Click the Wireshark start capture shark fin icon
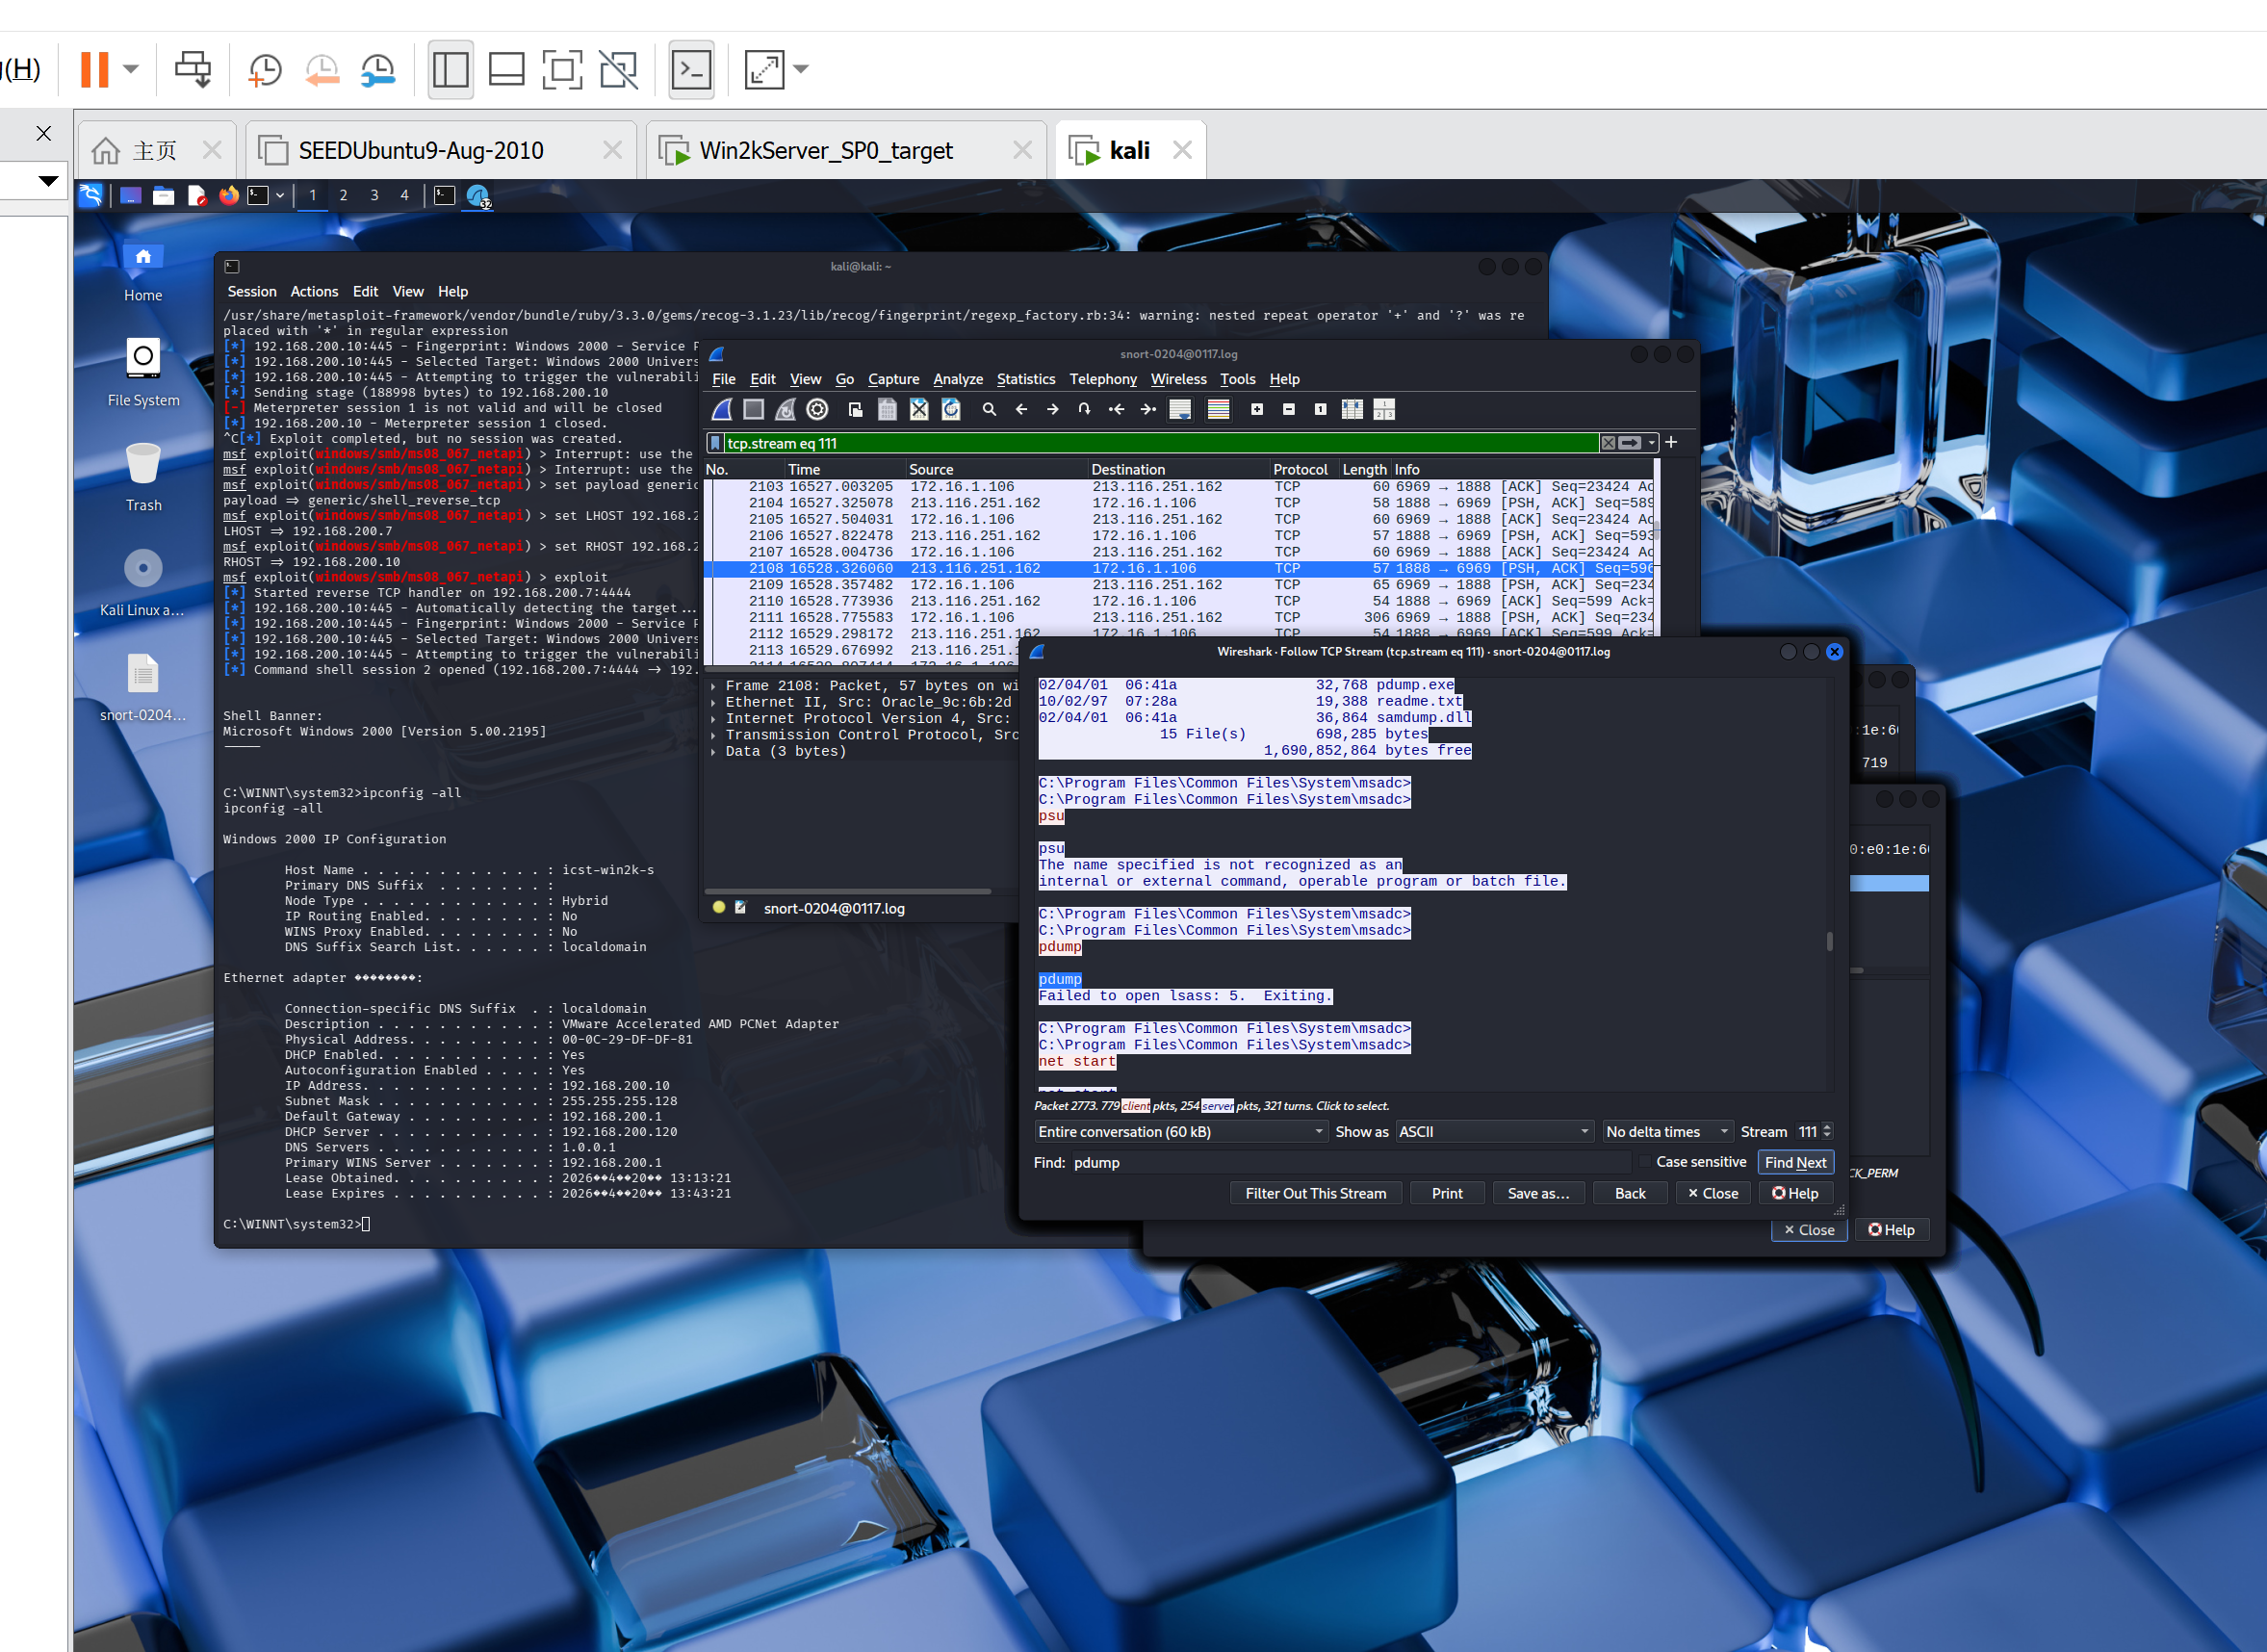2267x1652 pixels. pos(722,409)
